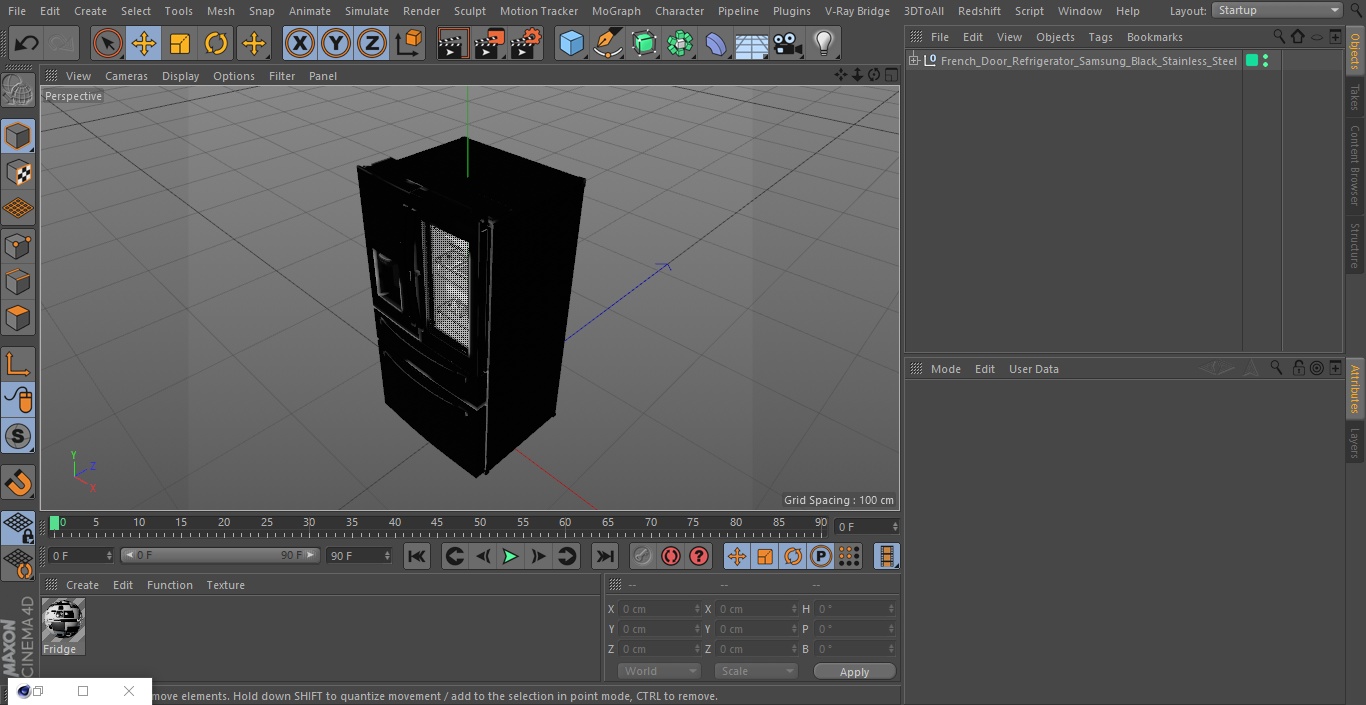Toggle visibility dots of refrigerator object
Screen dimensions: 1366x705
pyautogui.click(x=1266, y=61)
